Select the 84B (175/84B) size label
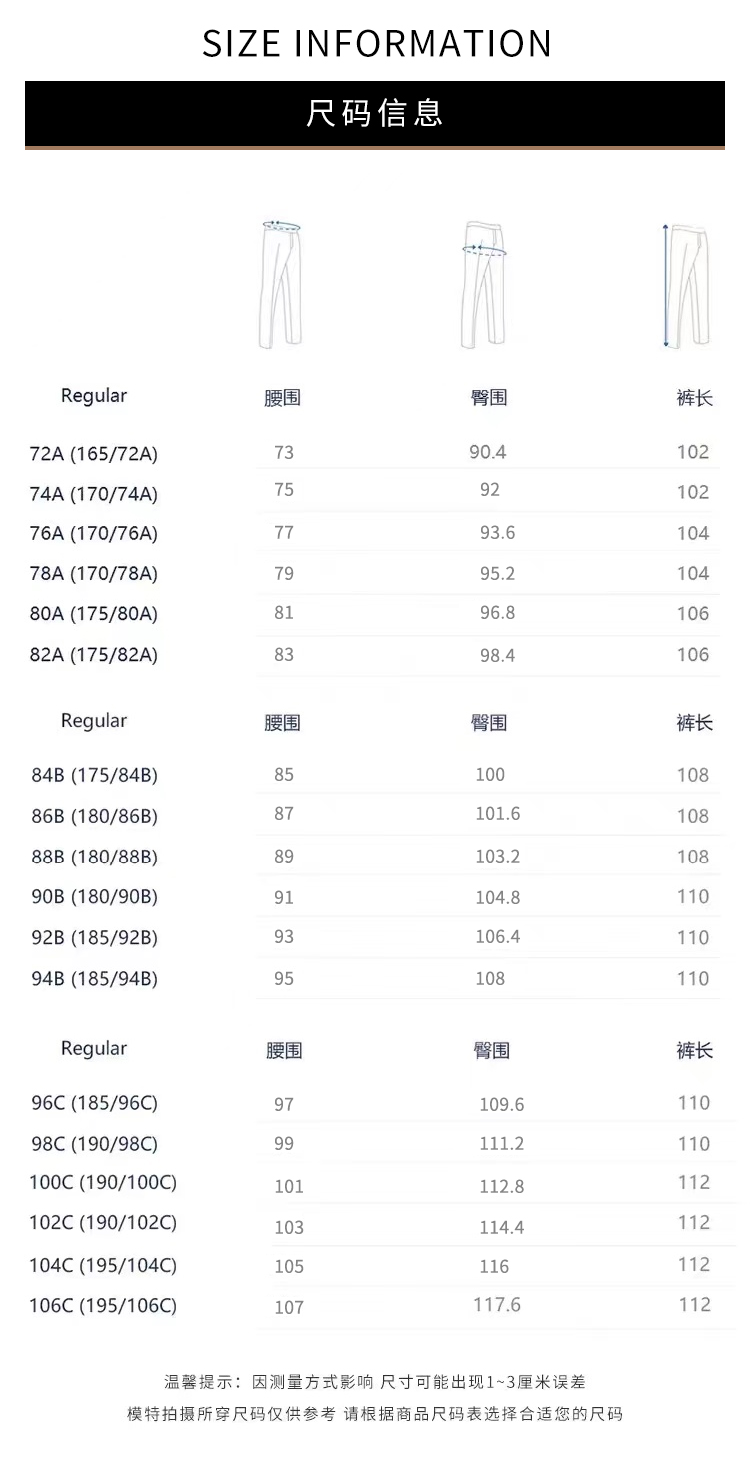Image resolution: width=750 pixels, height=1474 pixels. tap(95, 776)
